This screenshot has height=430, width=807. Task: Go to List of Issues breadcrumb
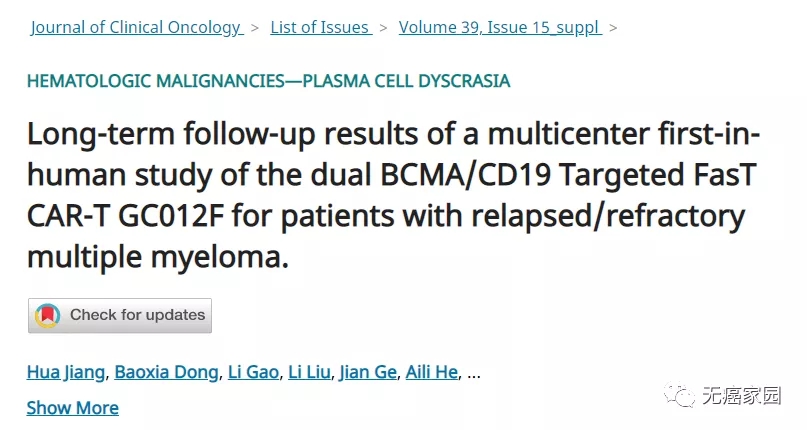[320, 27]
